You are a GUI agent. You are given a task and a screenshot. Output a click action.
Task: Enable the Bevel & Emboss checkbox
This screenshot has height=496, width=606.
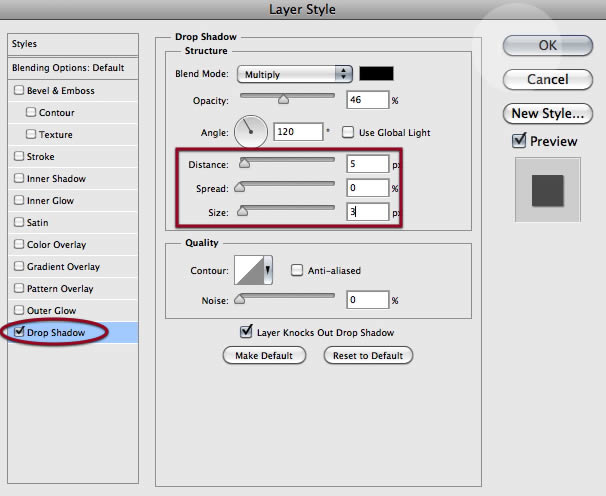[x=19, y=90]
